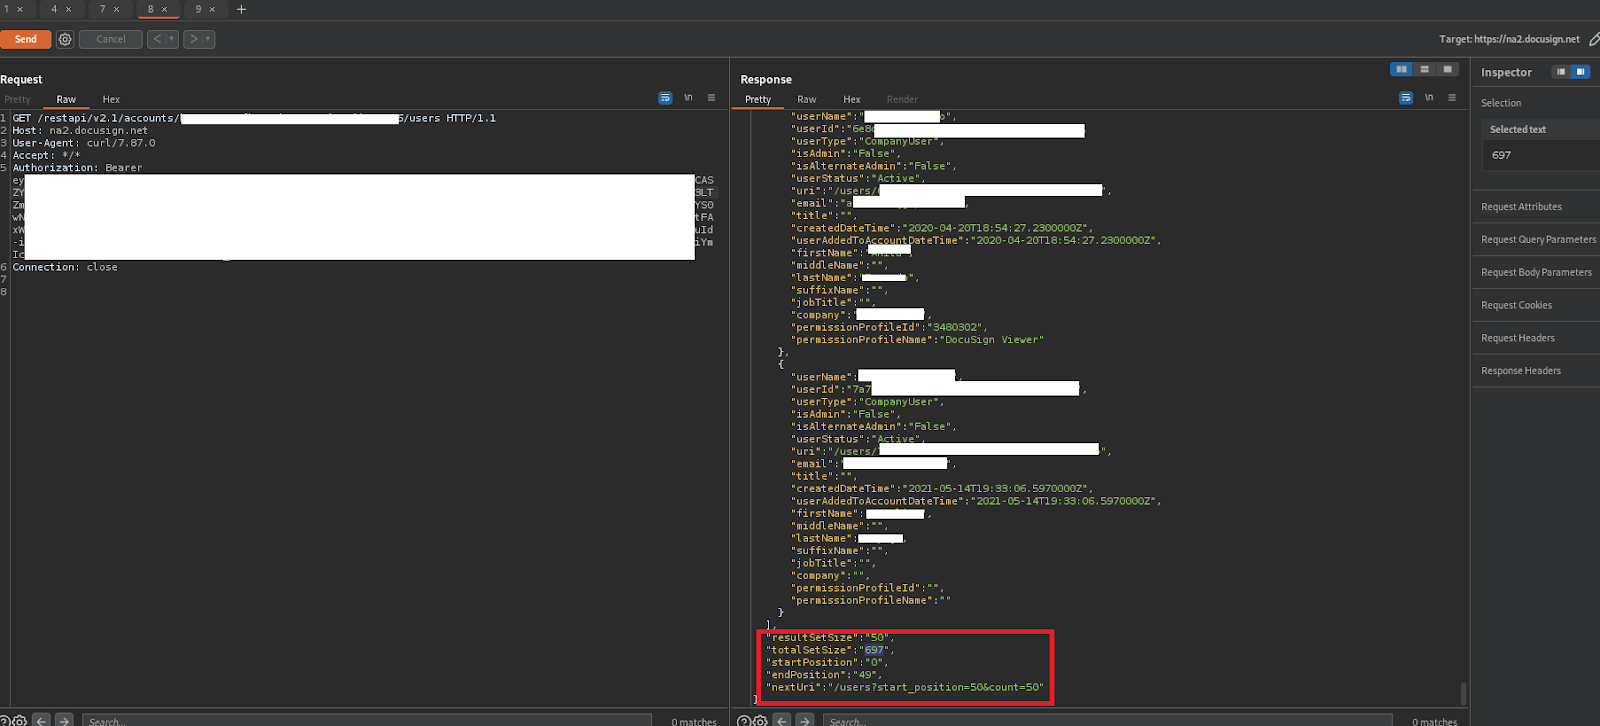Expand Request Headers in Inspector
This screenshot has height=726, width=1600.
point(1535,338)
